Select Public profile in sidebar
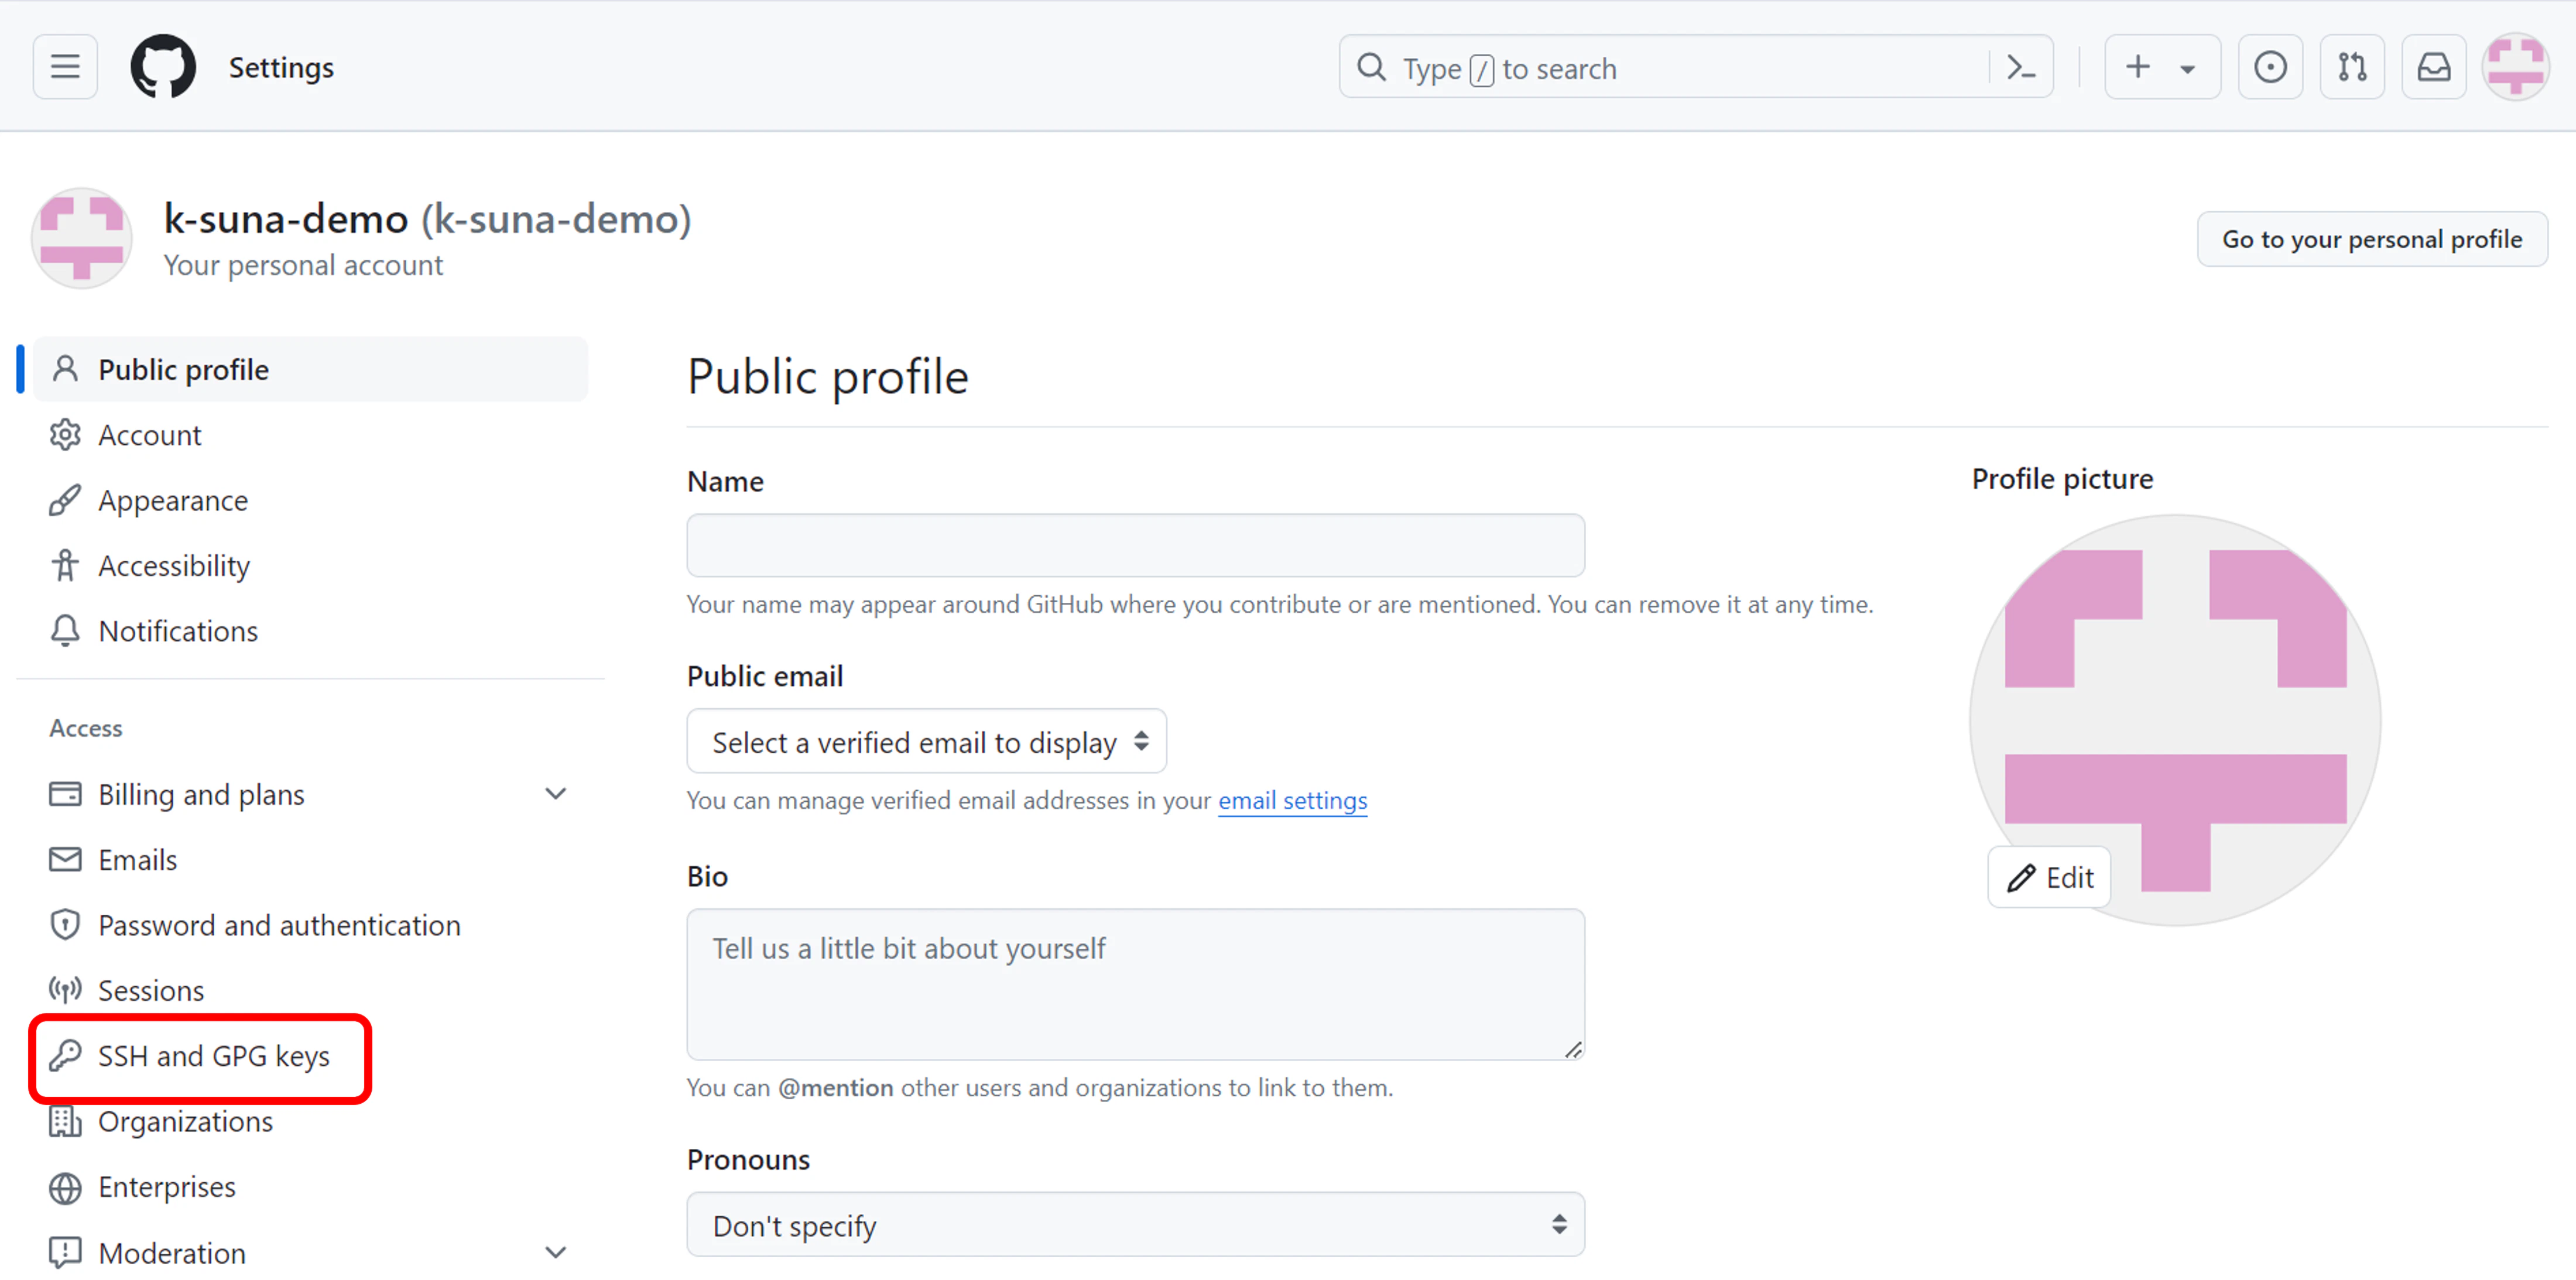This screenshot has height=1280, width=2576. pyautogui.click(x=311, y=369)
